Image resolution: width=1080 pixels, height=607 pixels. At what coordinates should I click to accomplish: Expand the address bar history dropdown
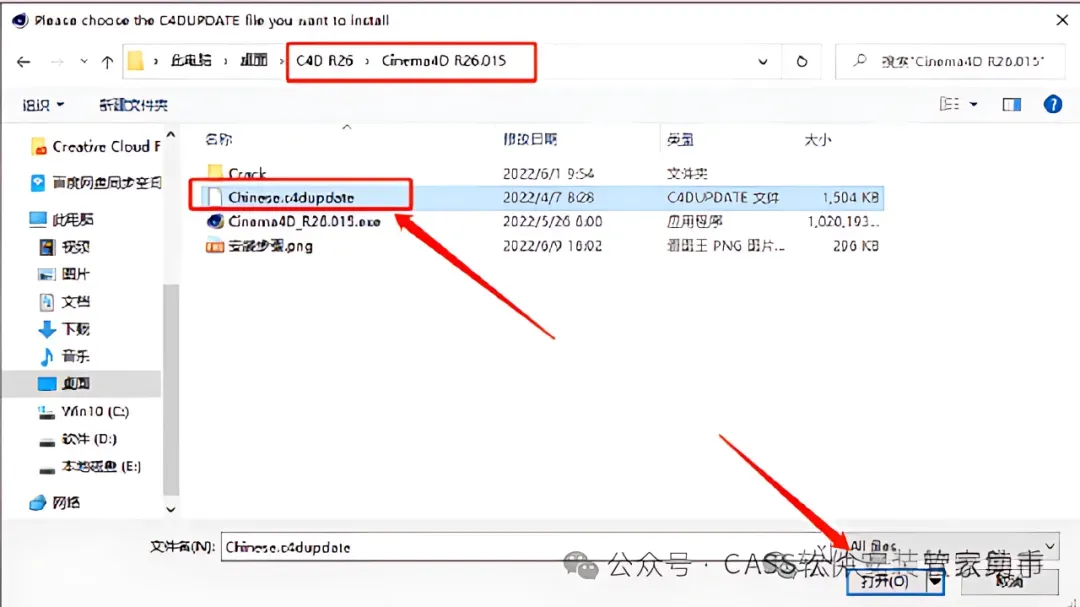tap(762, 61)
